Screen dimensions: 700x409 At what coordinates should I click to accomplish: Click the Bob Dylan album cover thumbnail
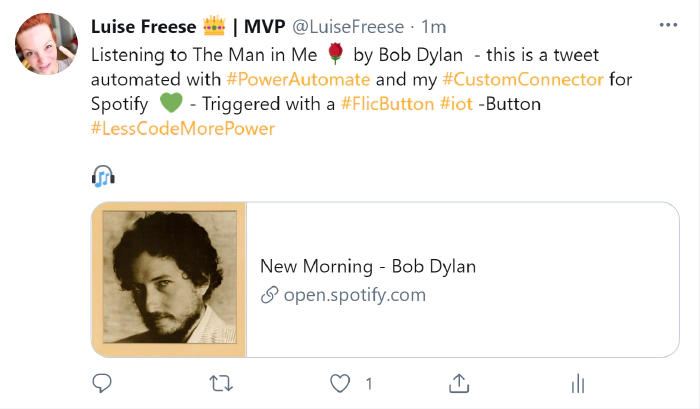click(169, 280)
